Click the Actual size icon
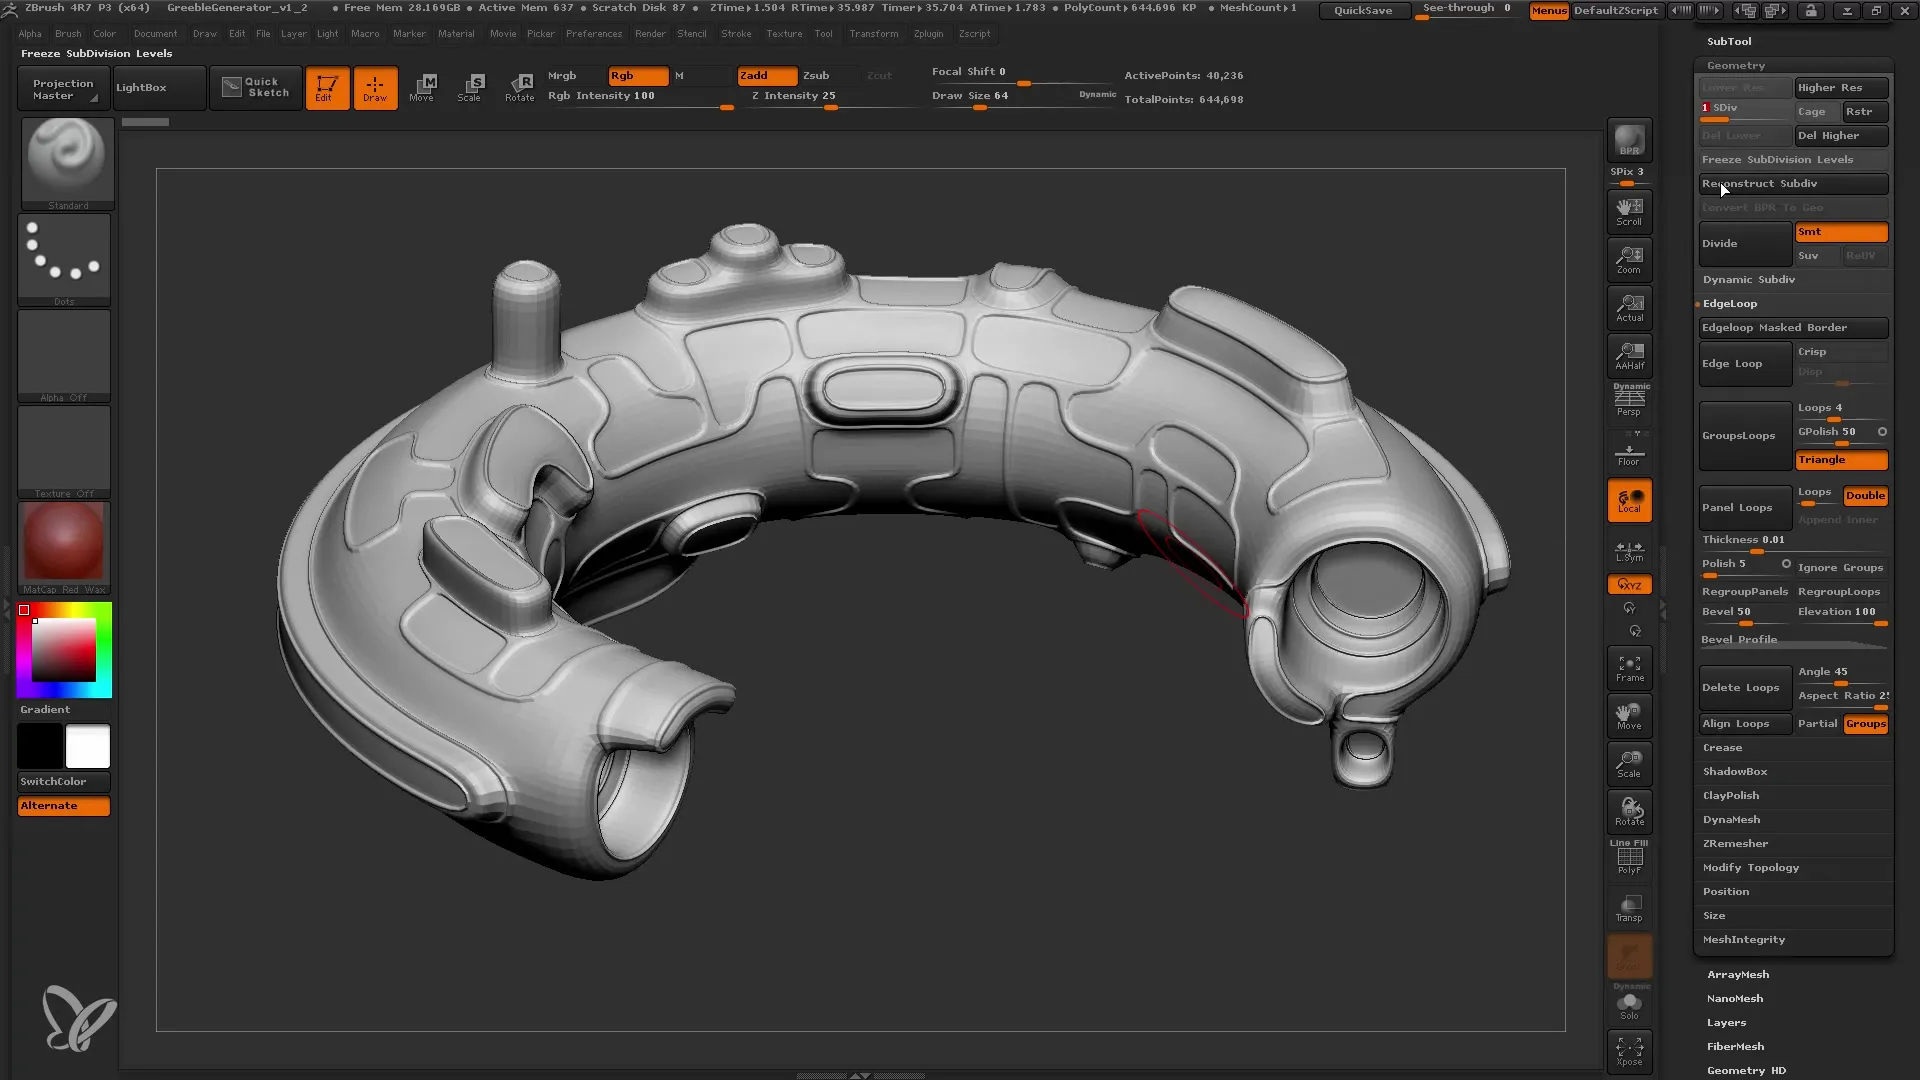The image size is (1920, 1080). pyautogui.click(x=1629, y=308)
